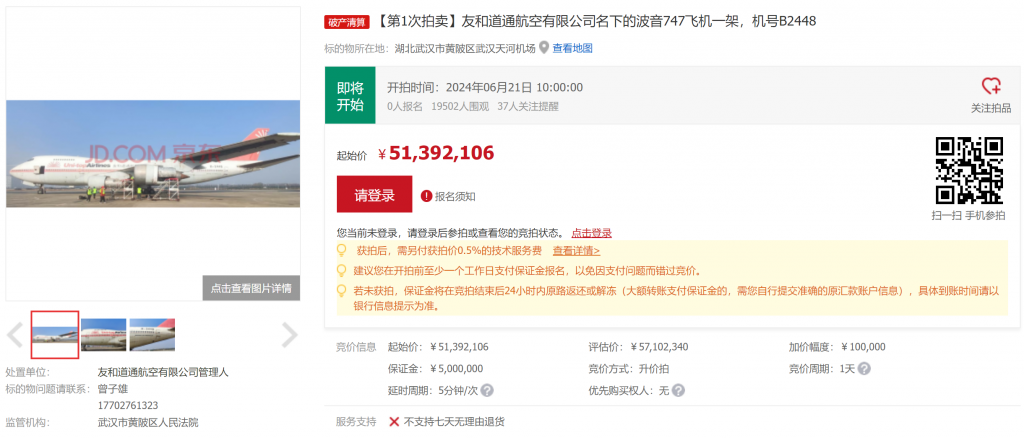Click the main airplane photo

click(x=153, y=153)
